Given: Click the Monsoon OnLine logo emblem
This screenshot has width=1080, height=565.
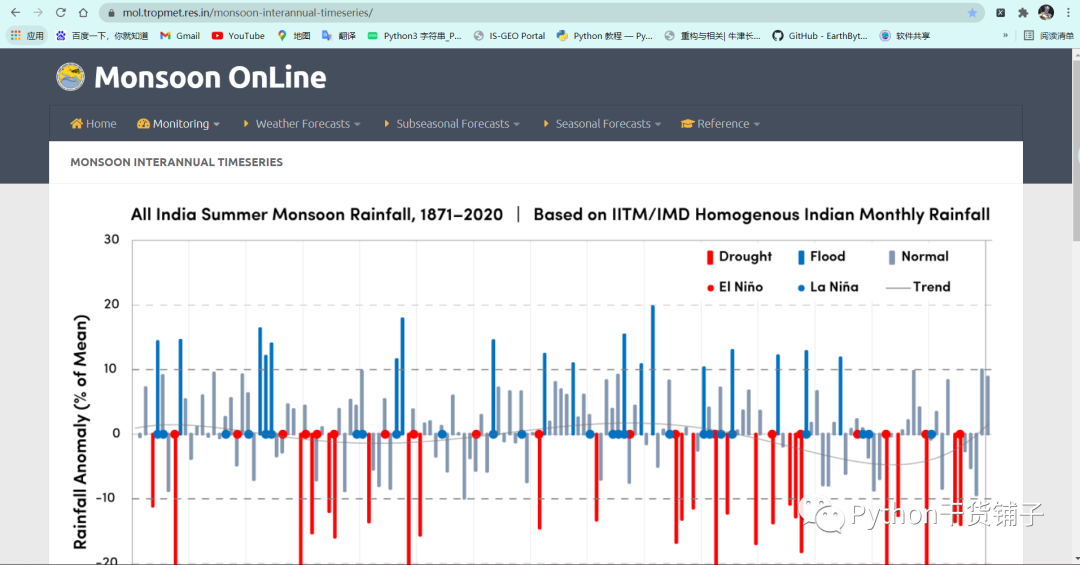Looking at the screenshot, I should click(70, 77).
